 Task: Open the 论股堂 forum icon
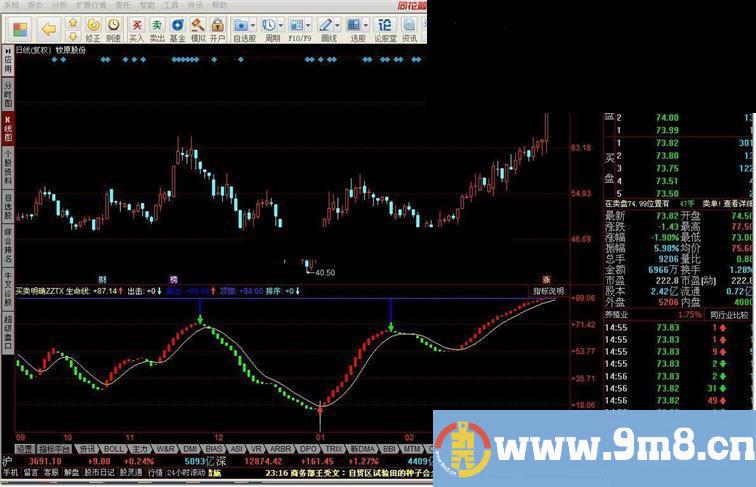pyautogui.click(x=385, y=27)
